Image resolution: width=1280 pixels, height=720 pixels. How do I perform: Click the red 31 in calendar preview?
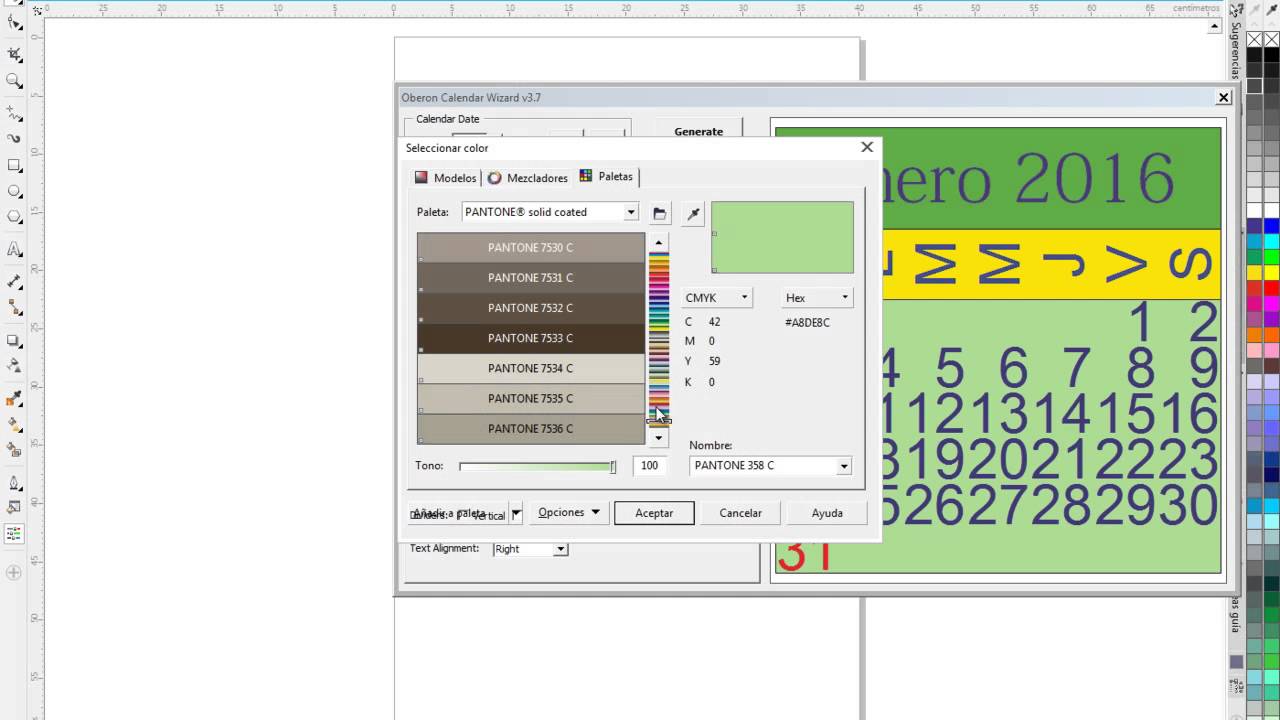805,555
